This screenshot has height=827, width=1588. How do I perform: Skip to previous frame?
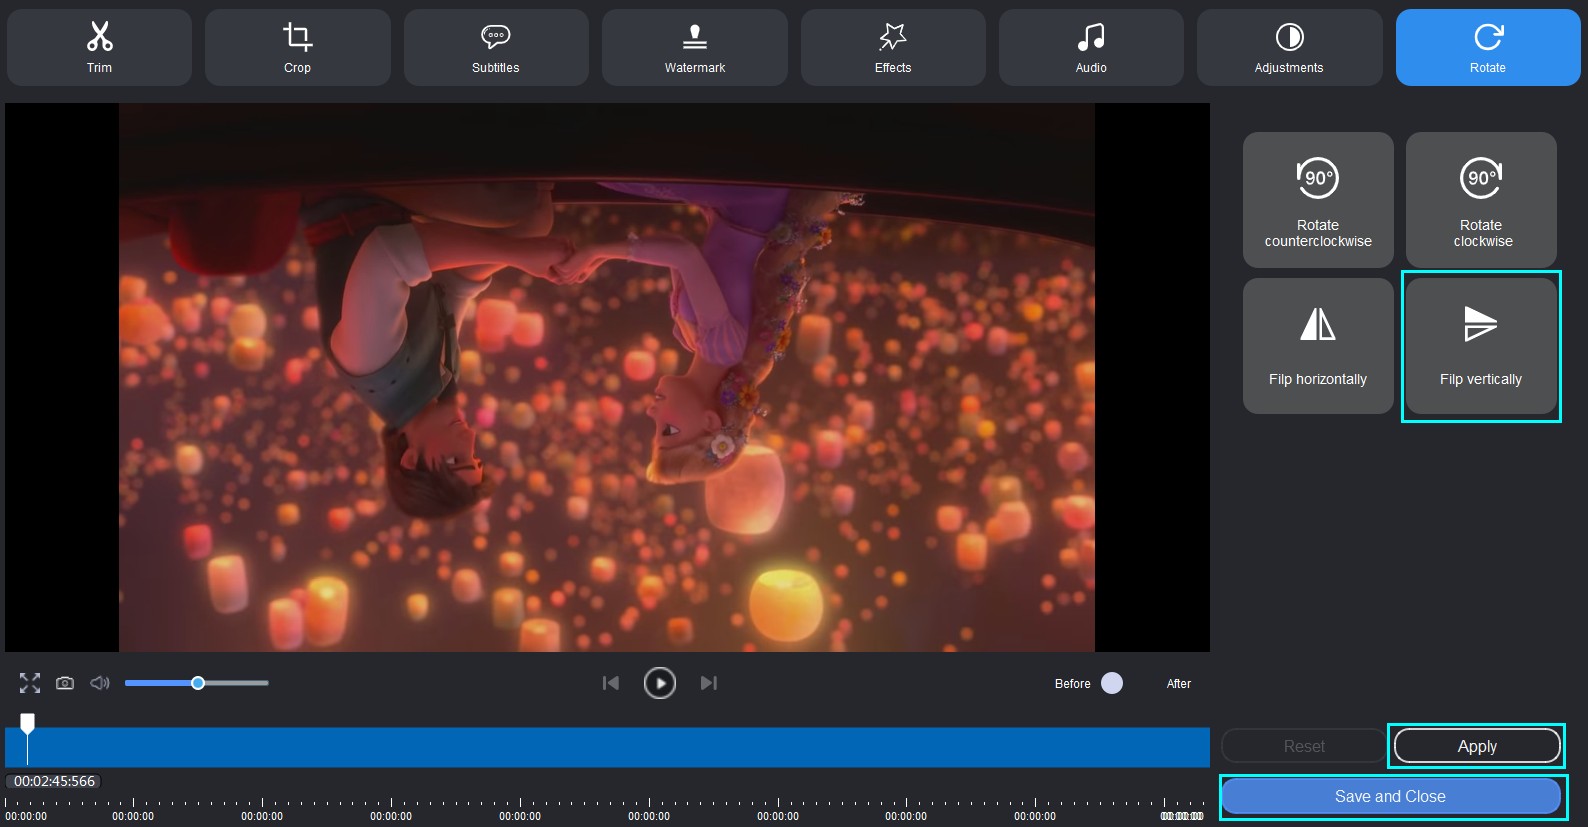[611, 683]
